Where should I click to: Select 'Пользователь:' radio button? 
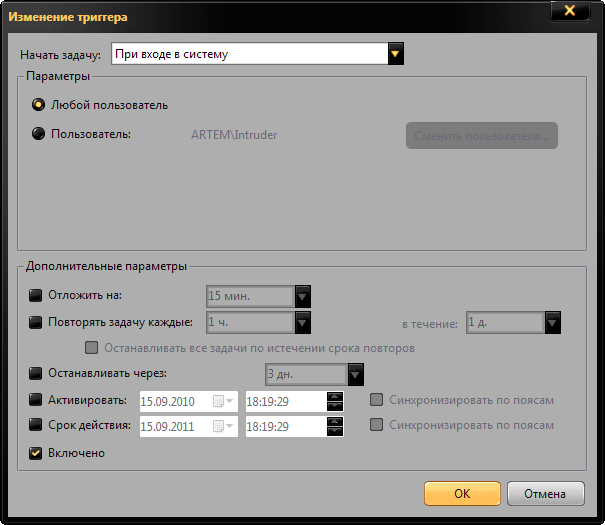(x=38, y=134)
